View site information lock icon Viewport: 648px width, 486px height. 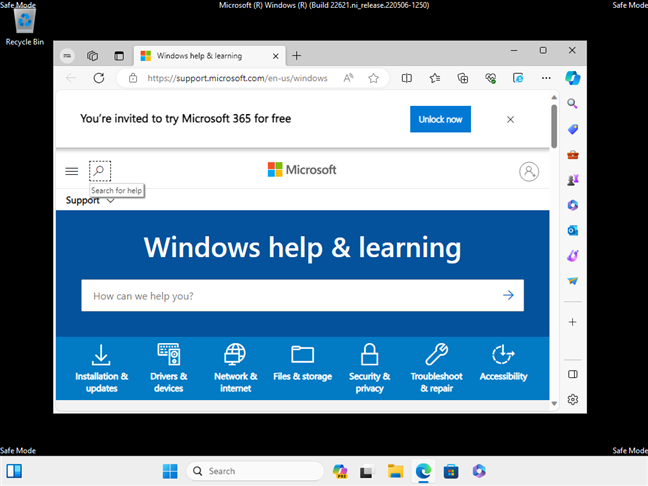click(133, 78)
